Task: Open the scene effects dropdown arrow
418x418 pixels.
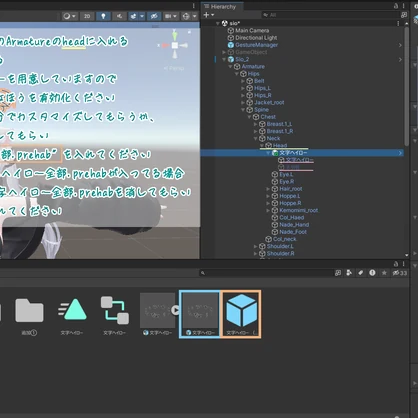Action: click(142, 16)
